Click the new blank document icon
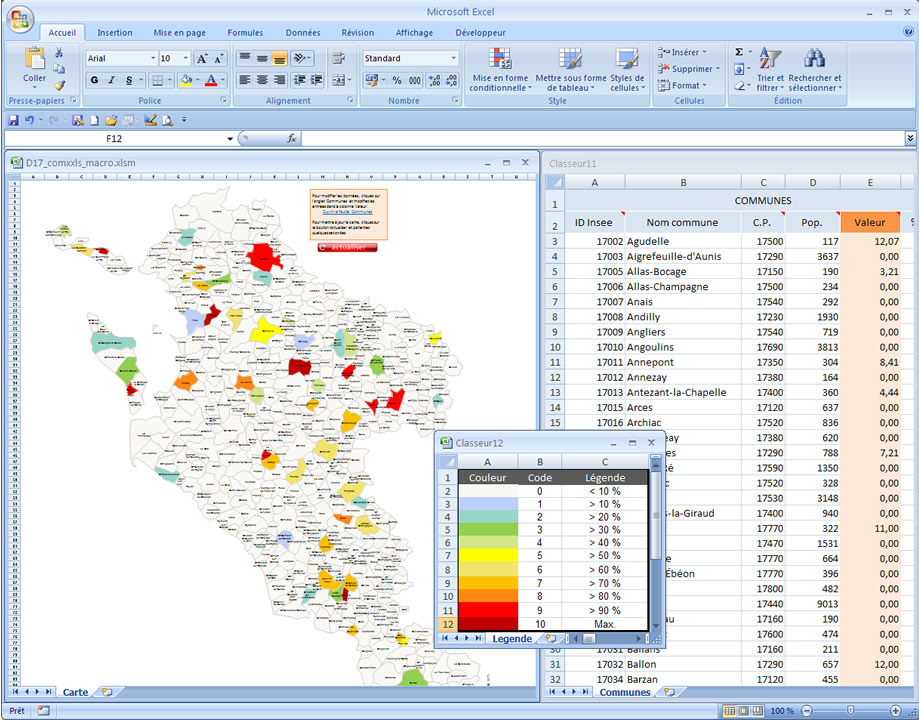This screenshot has height=720, width=919. tap(94, 120)
